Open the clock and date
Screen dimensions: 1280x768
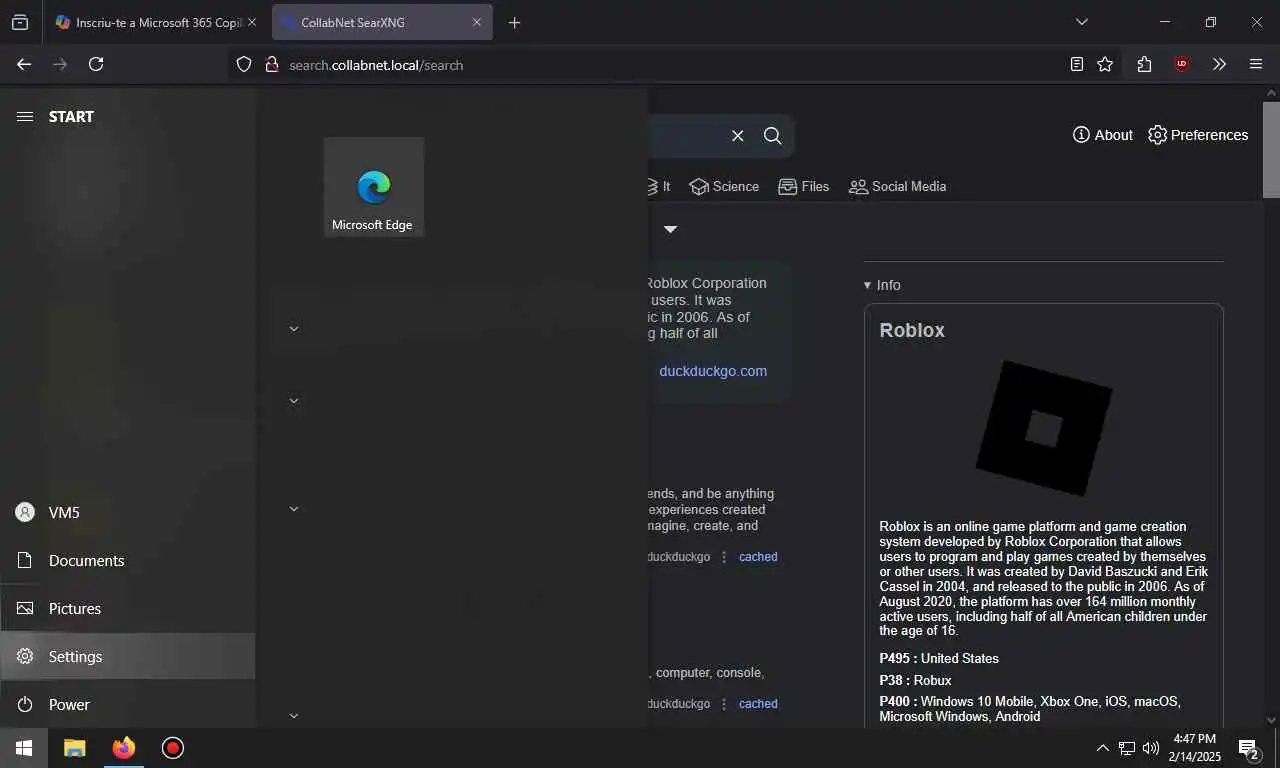click(x=1194, y=748)
